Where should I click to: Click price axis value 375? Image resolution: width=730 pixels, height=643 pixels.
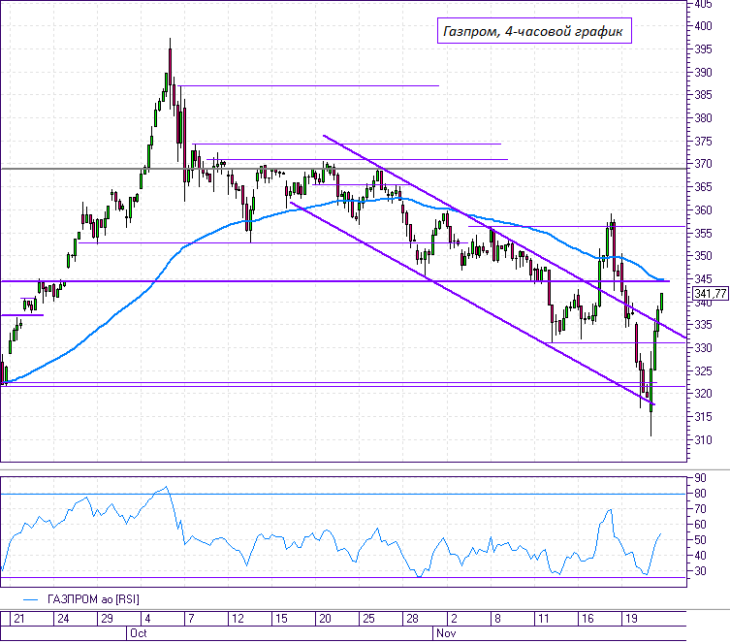(x=703, y=142)
